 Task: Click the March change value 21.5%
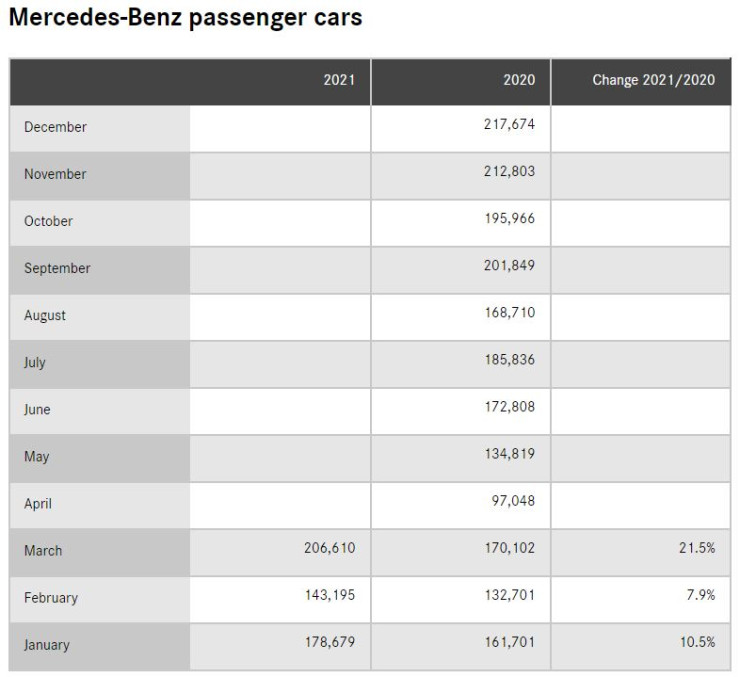[697, 548]
